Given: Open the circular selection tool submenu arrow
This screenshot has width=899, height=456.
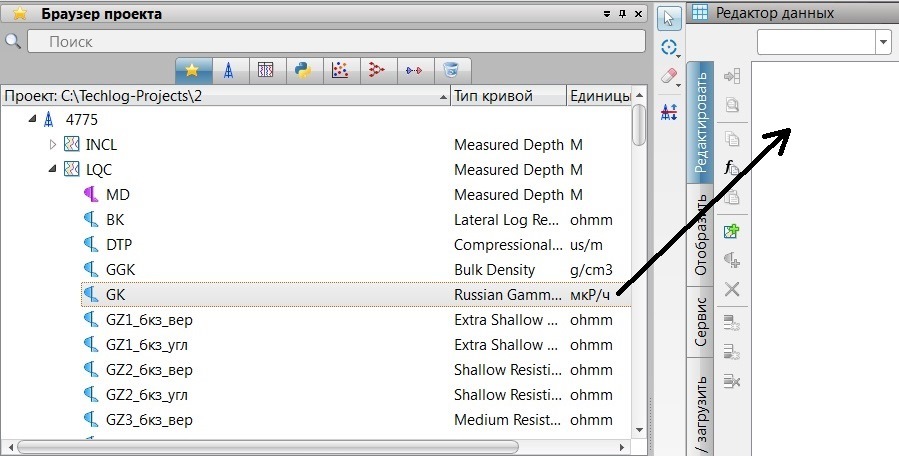Looking at the screenshot, I should tap(678, 56).
